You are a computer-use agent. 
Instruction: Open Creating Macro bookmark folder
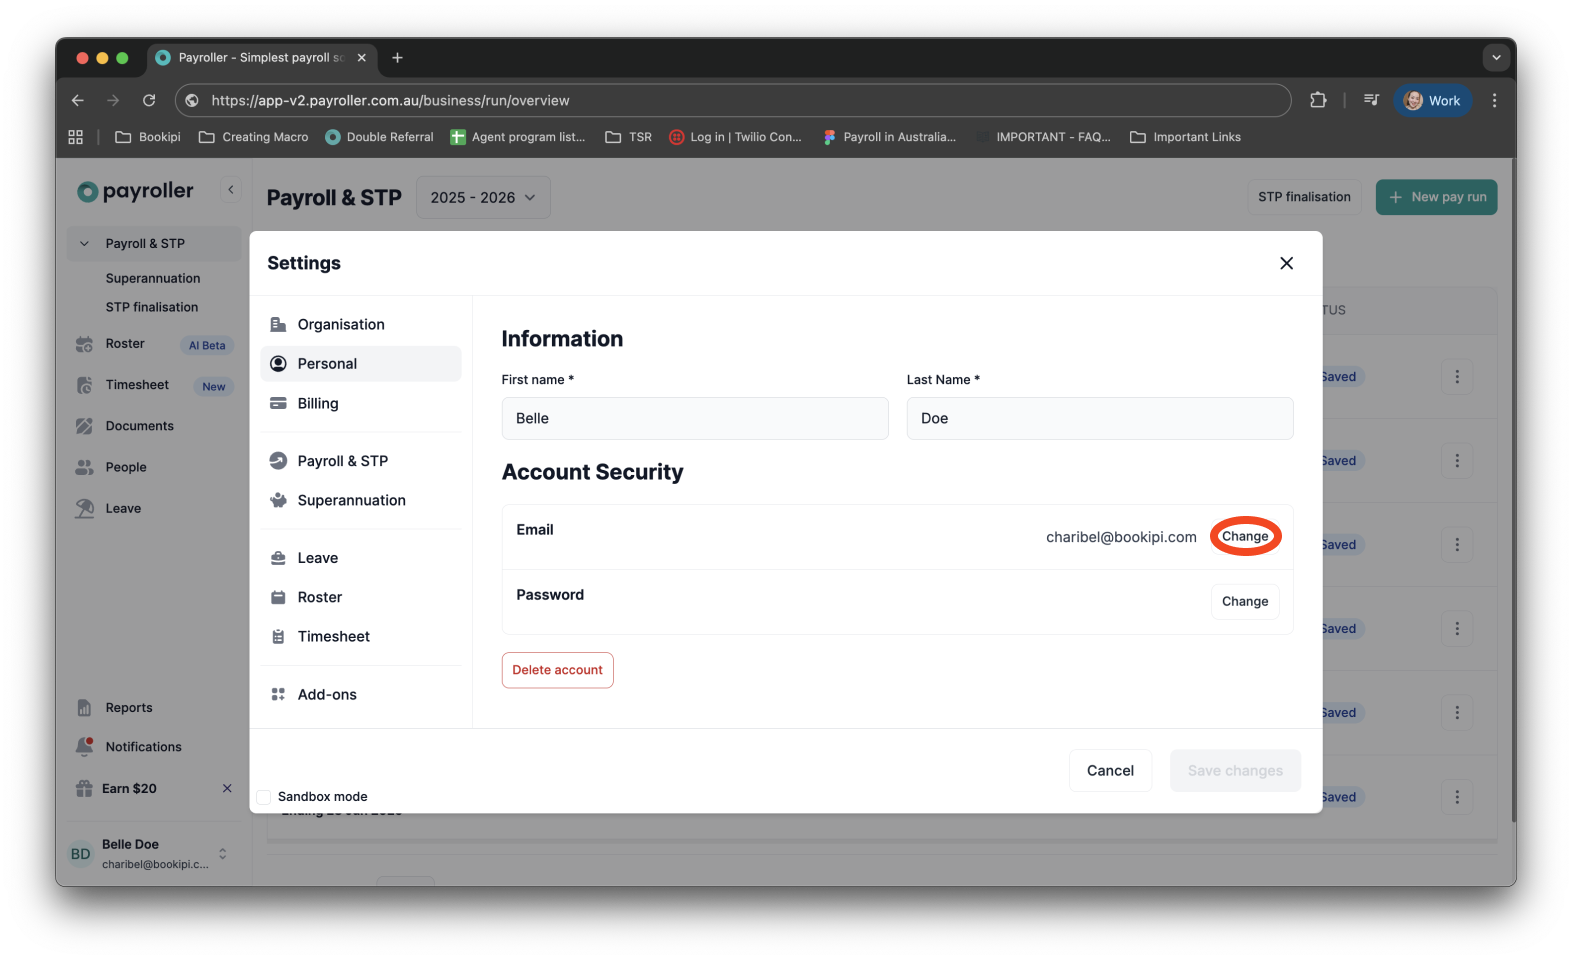pos(254,137)
